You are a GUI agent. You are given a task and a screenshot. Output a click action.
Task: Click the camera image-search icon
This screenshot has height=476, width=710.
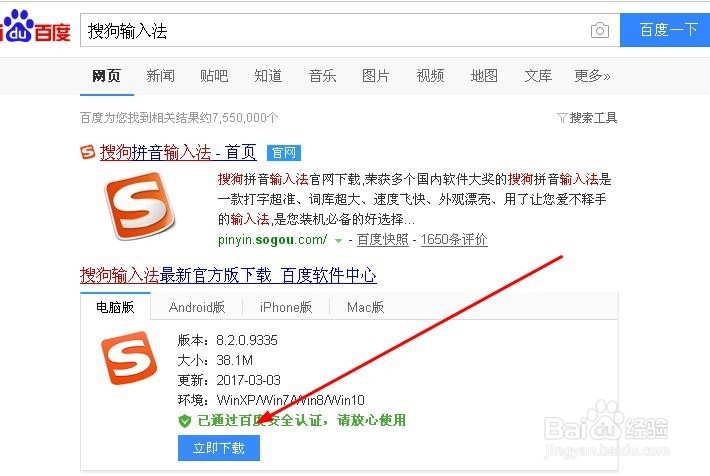click(600, 30)
